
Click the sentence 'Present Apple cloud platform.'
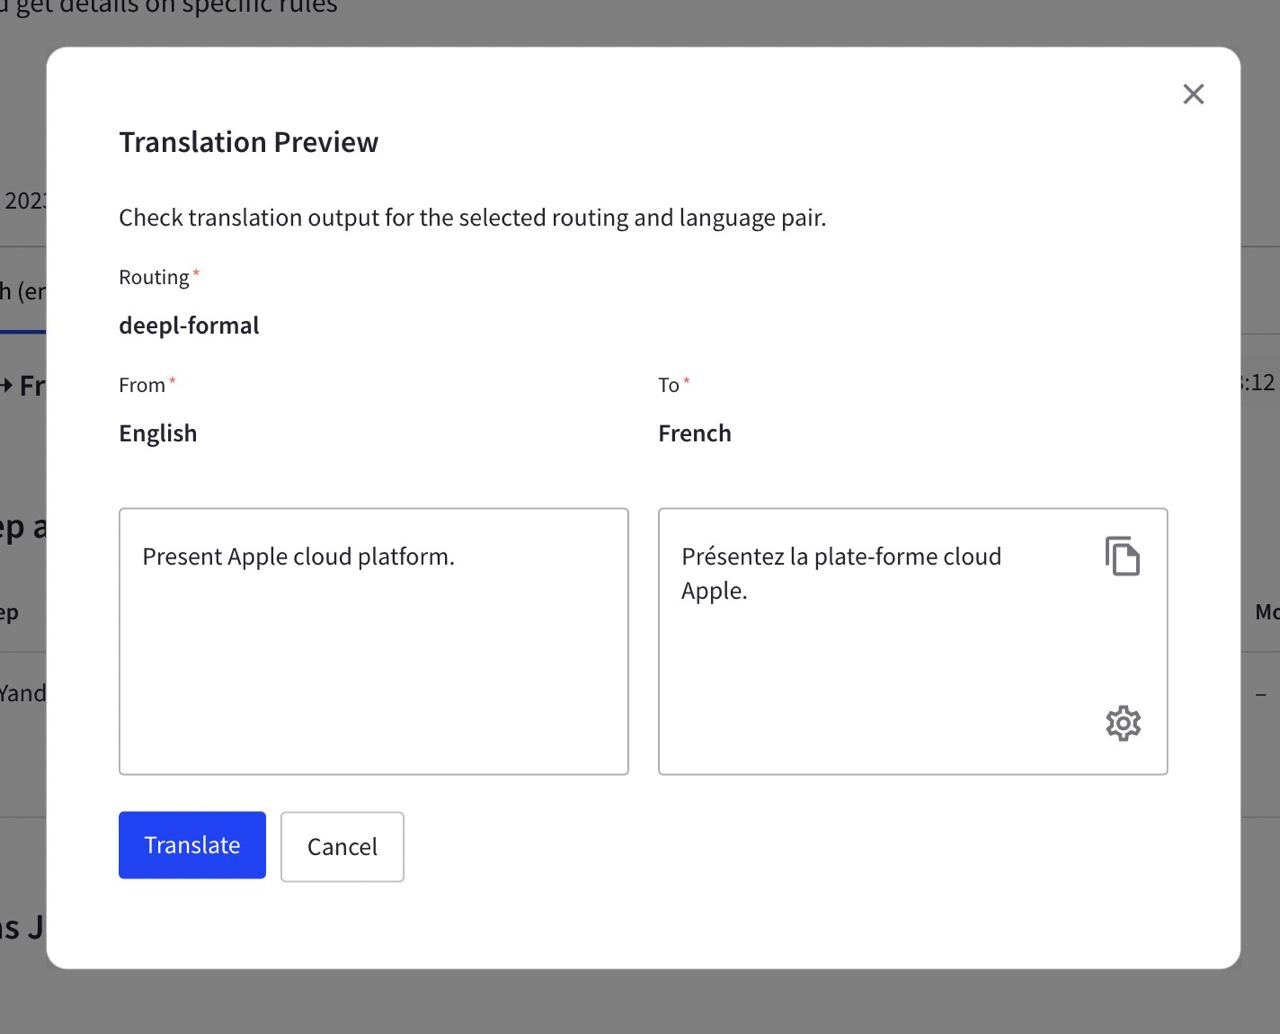299,556
